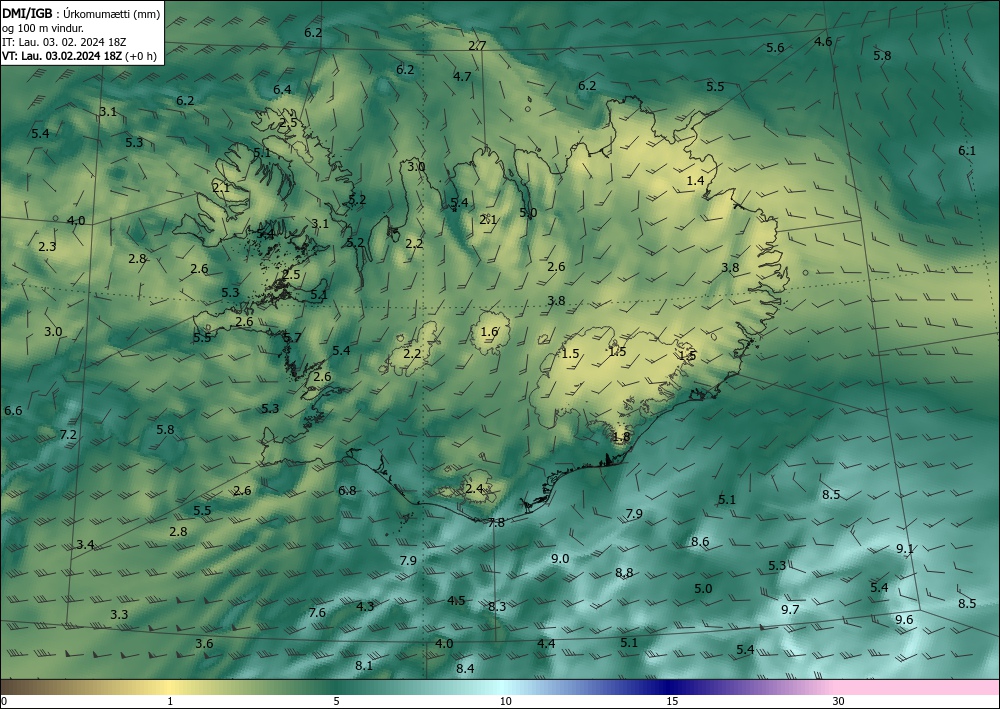Click the 1.4 value in northeast Iceland
Viewport: 1000px width, 709px height.
point(695,181)
